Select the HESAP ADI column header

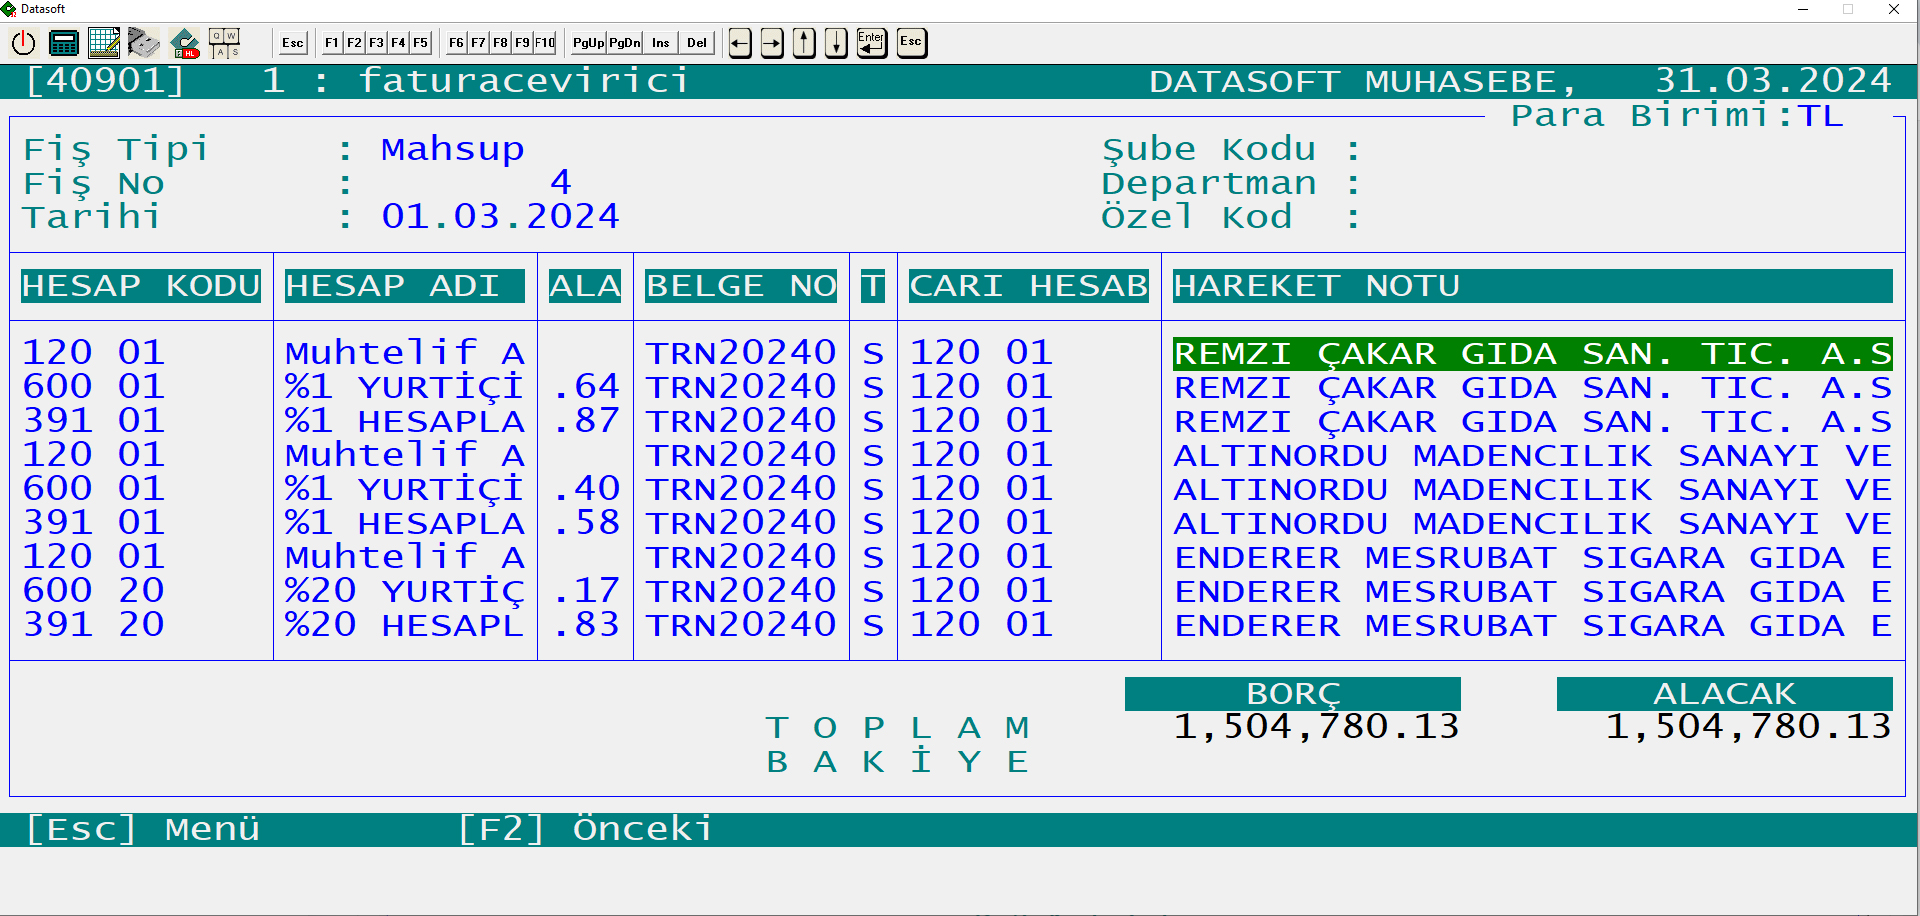point(404,286)
